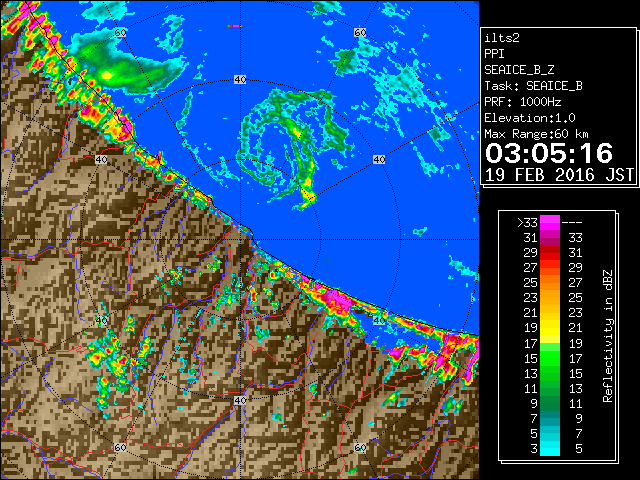Click the '---' legend upper-bound entry
This screenshot has height=480, width=640.
coord(572,223)
